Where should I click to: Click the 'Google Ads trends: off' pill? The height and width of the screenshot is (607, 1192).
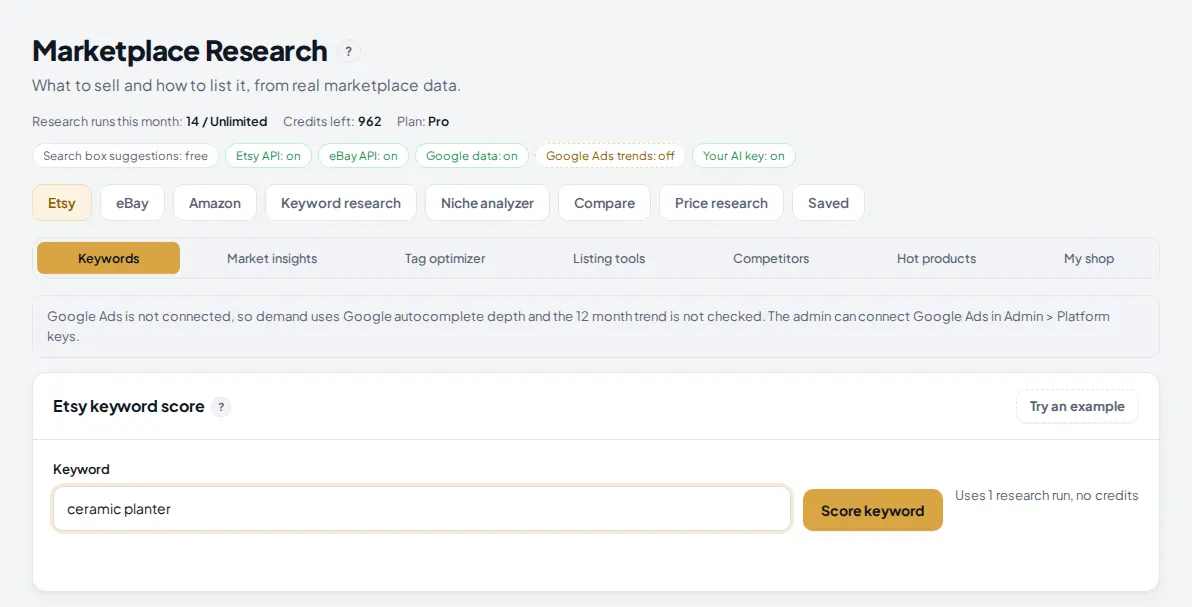(x=610, y=156)
